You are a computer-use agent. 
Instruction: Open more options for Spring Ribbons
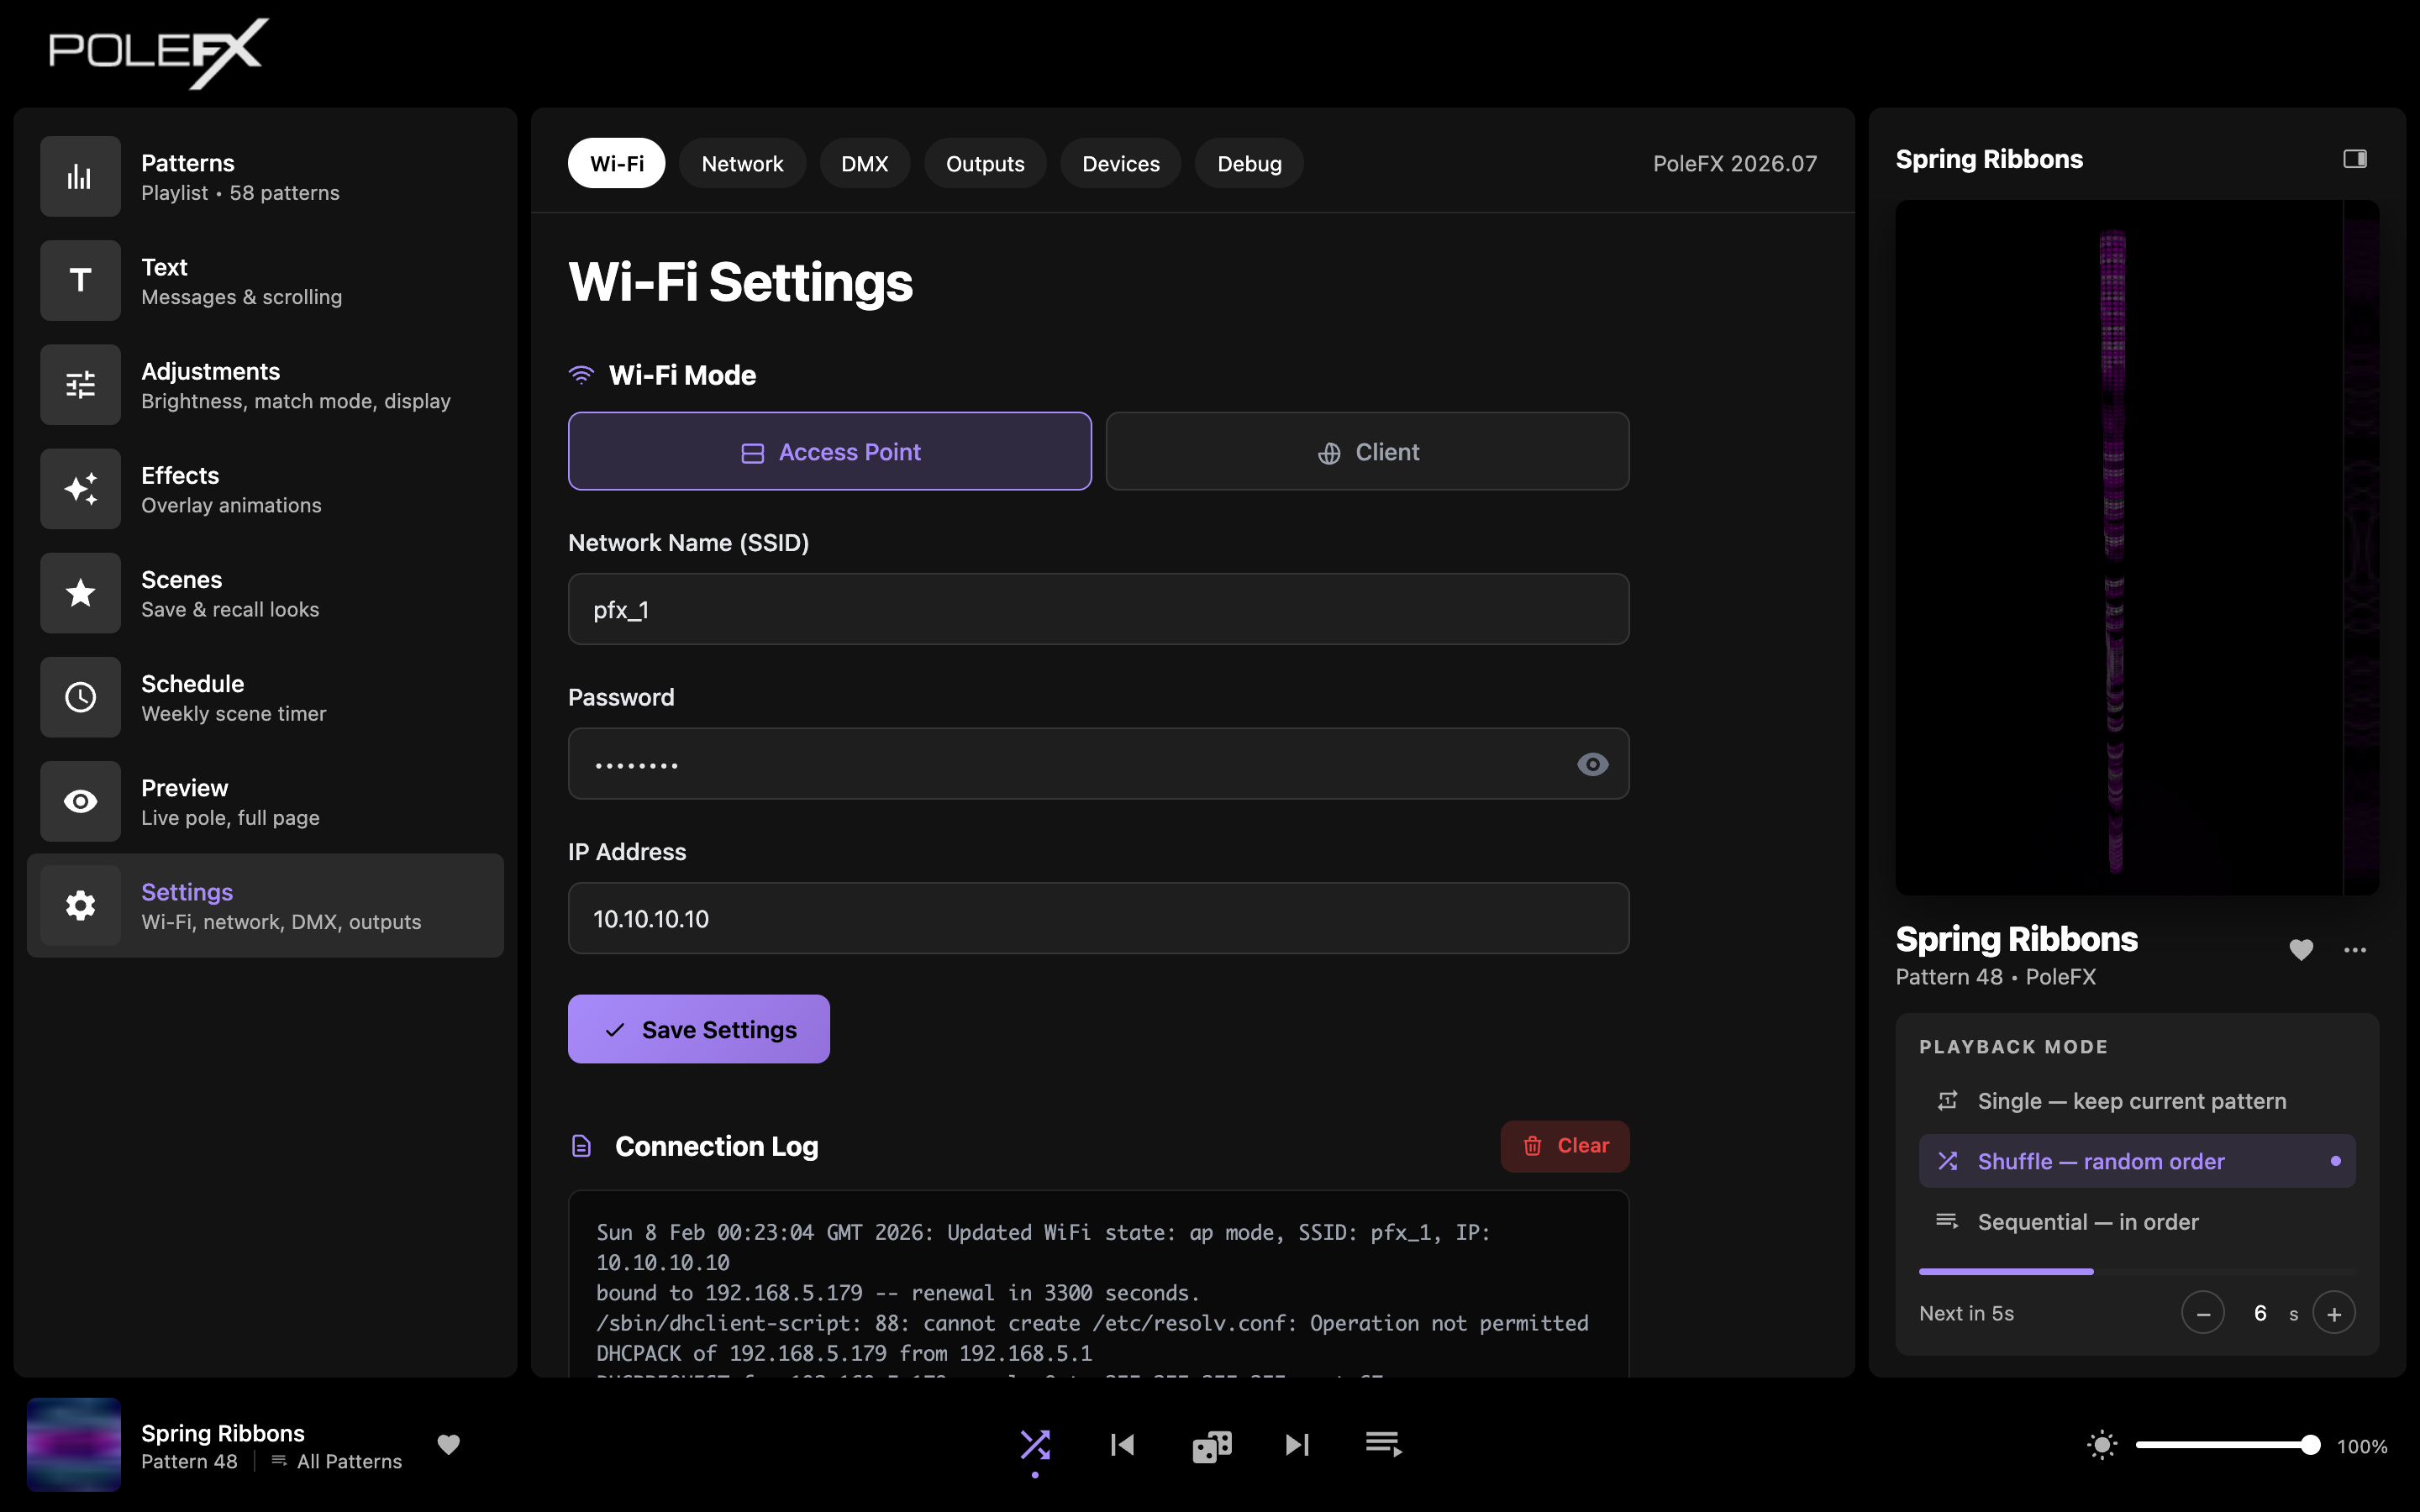click(2354, 949)
